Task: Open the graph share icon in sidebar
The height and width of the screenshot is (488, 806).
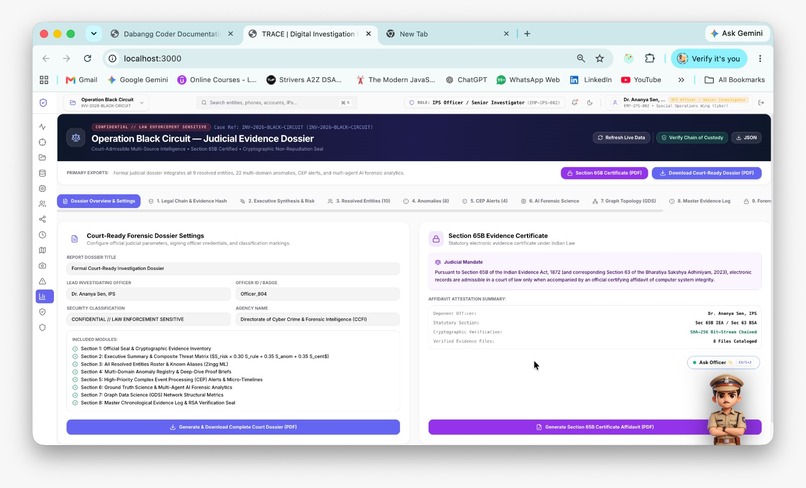Action: [43, 219]
